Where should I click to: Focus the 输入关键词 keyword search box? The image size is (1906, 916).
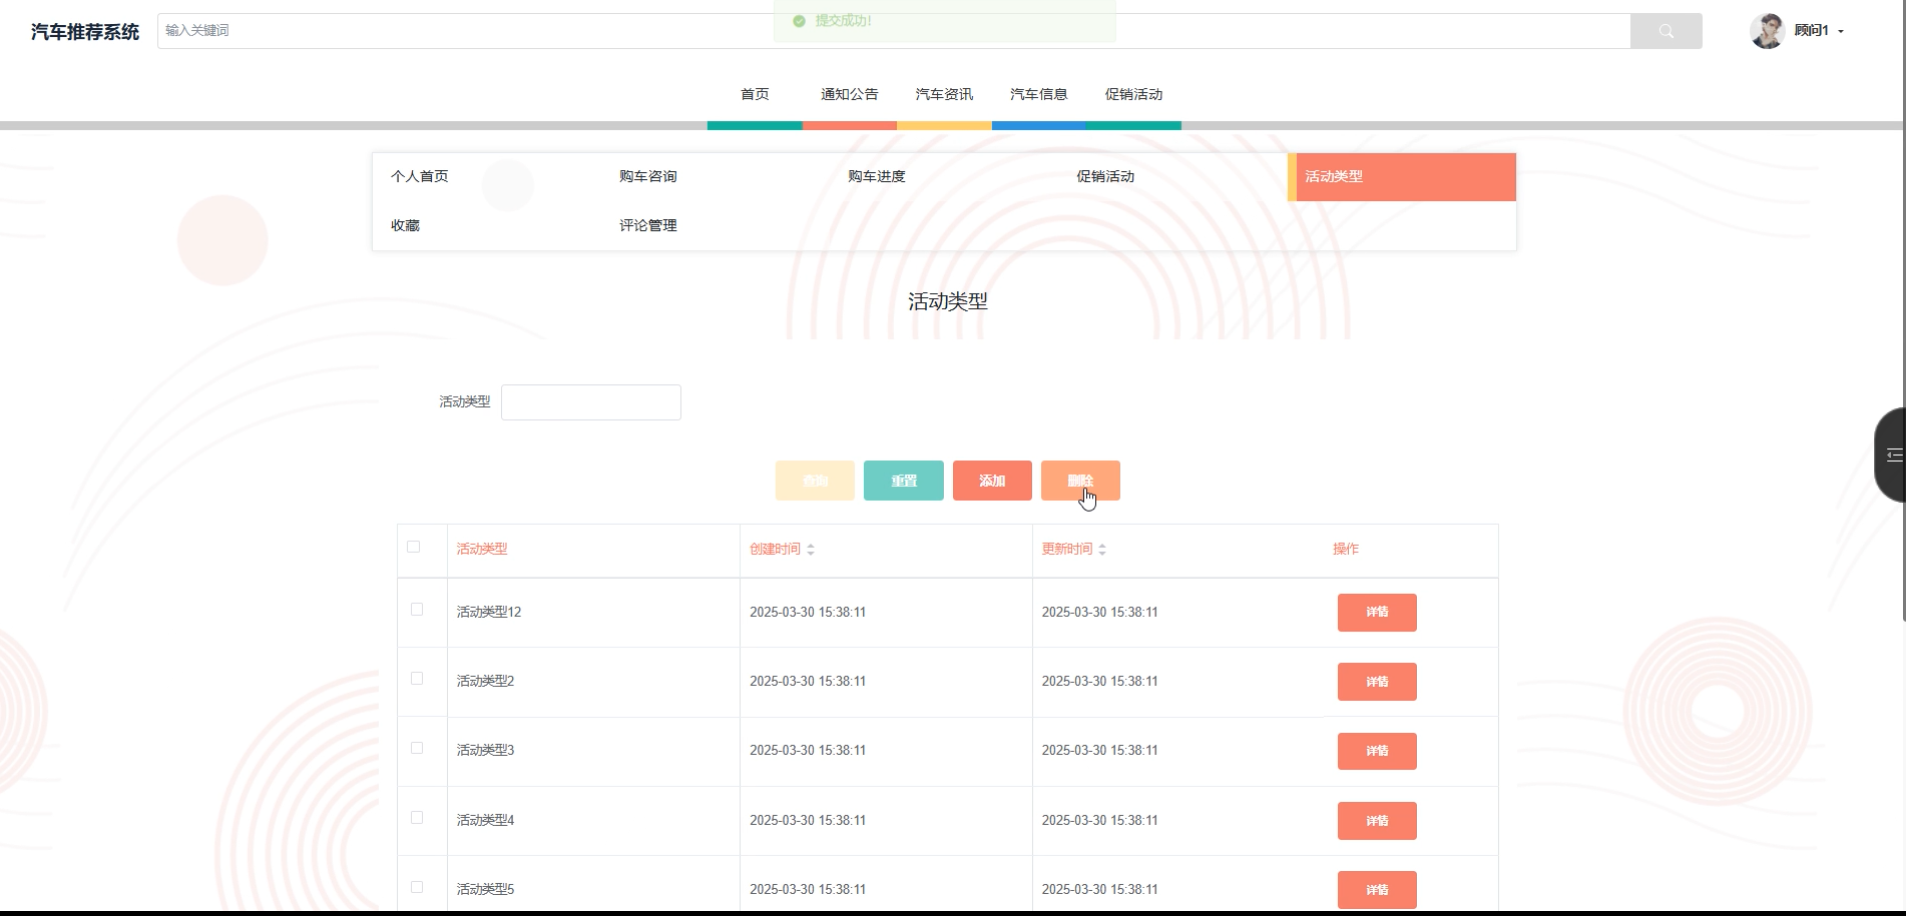893,31
